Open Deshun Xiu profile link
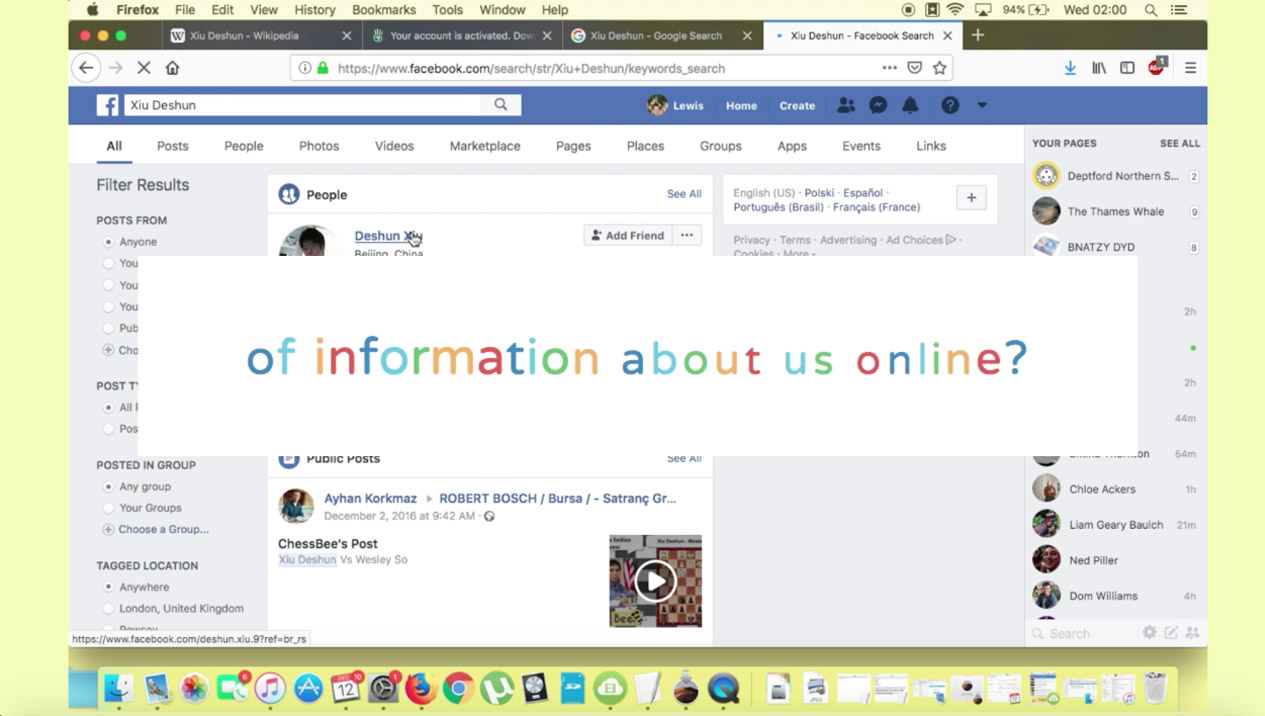 click(x=388, y=236)
